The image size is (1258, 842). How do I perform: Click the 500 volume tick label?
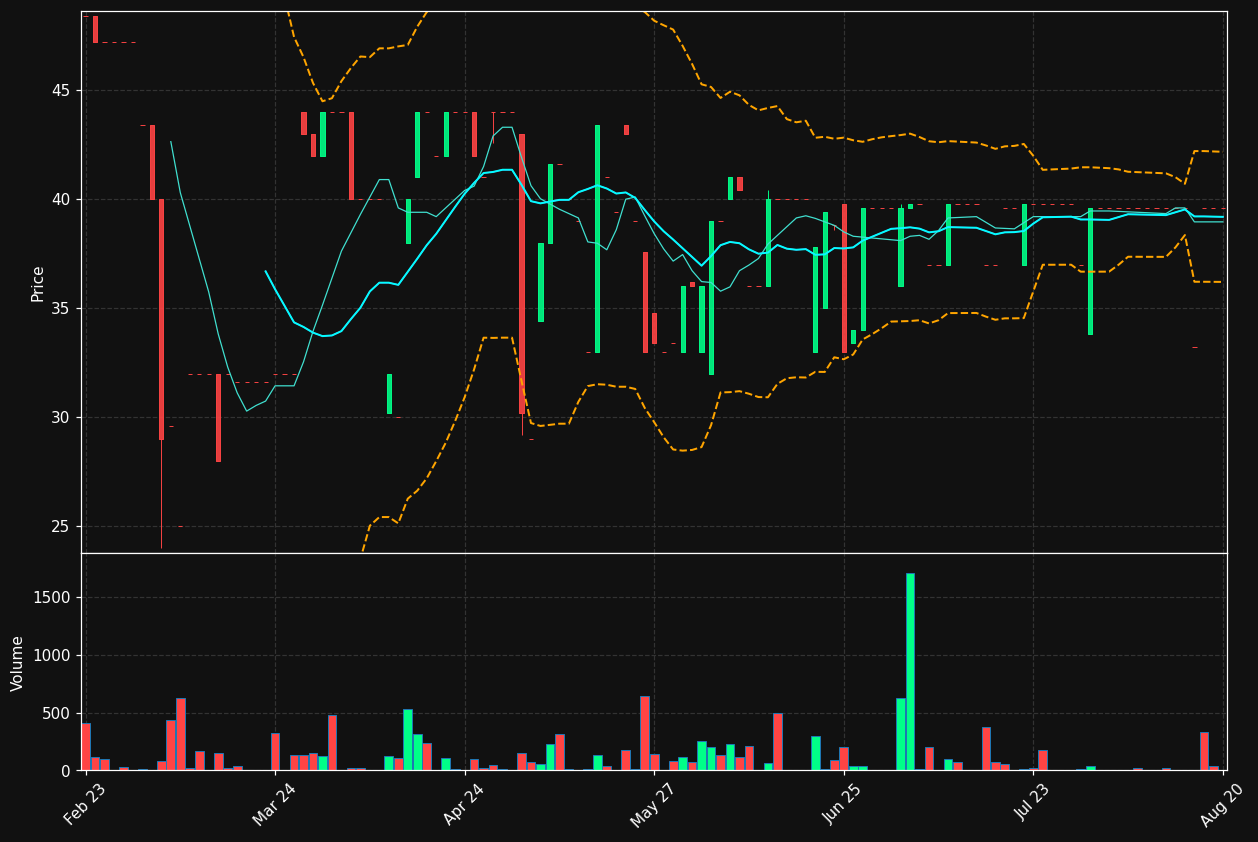point(59,714)
